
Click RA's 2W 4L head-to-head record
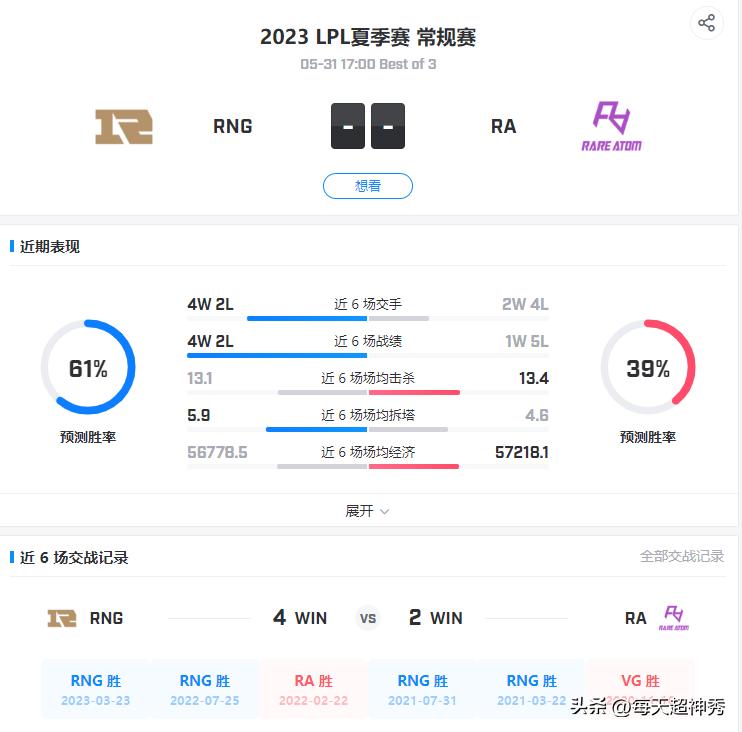[x=525, y=304]
